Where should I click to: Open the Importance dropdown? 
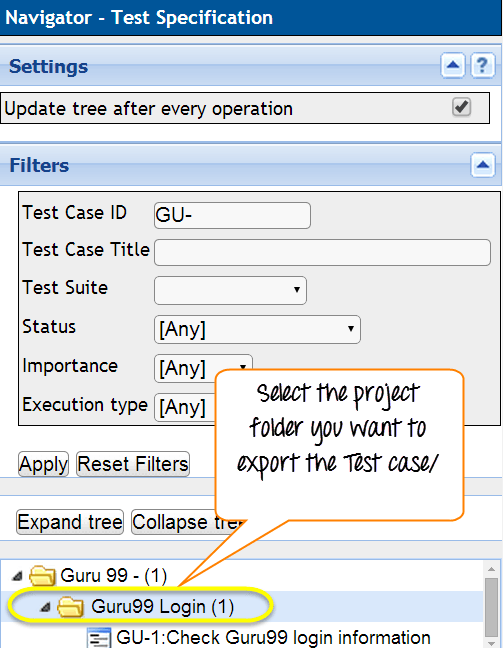[203, 367]
